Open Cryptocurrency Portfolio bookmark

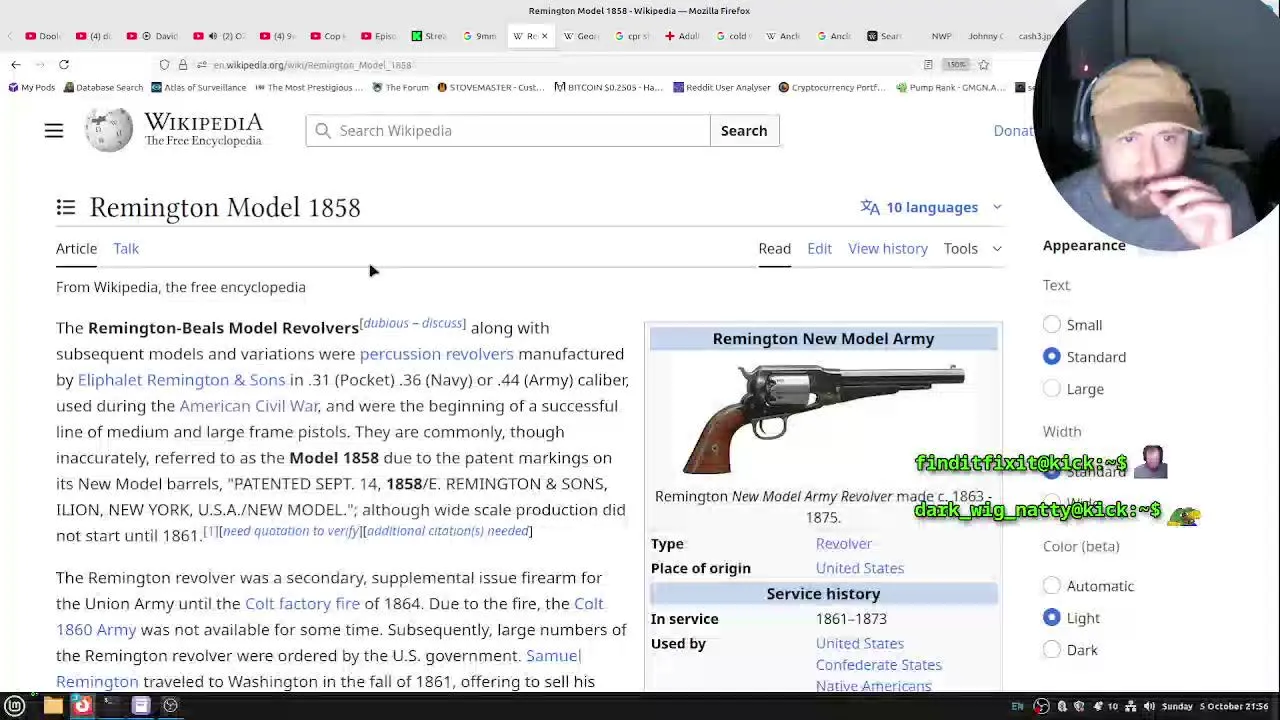pyautogui.click(x=832, y=87)
